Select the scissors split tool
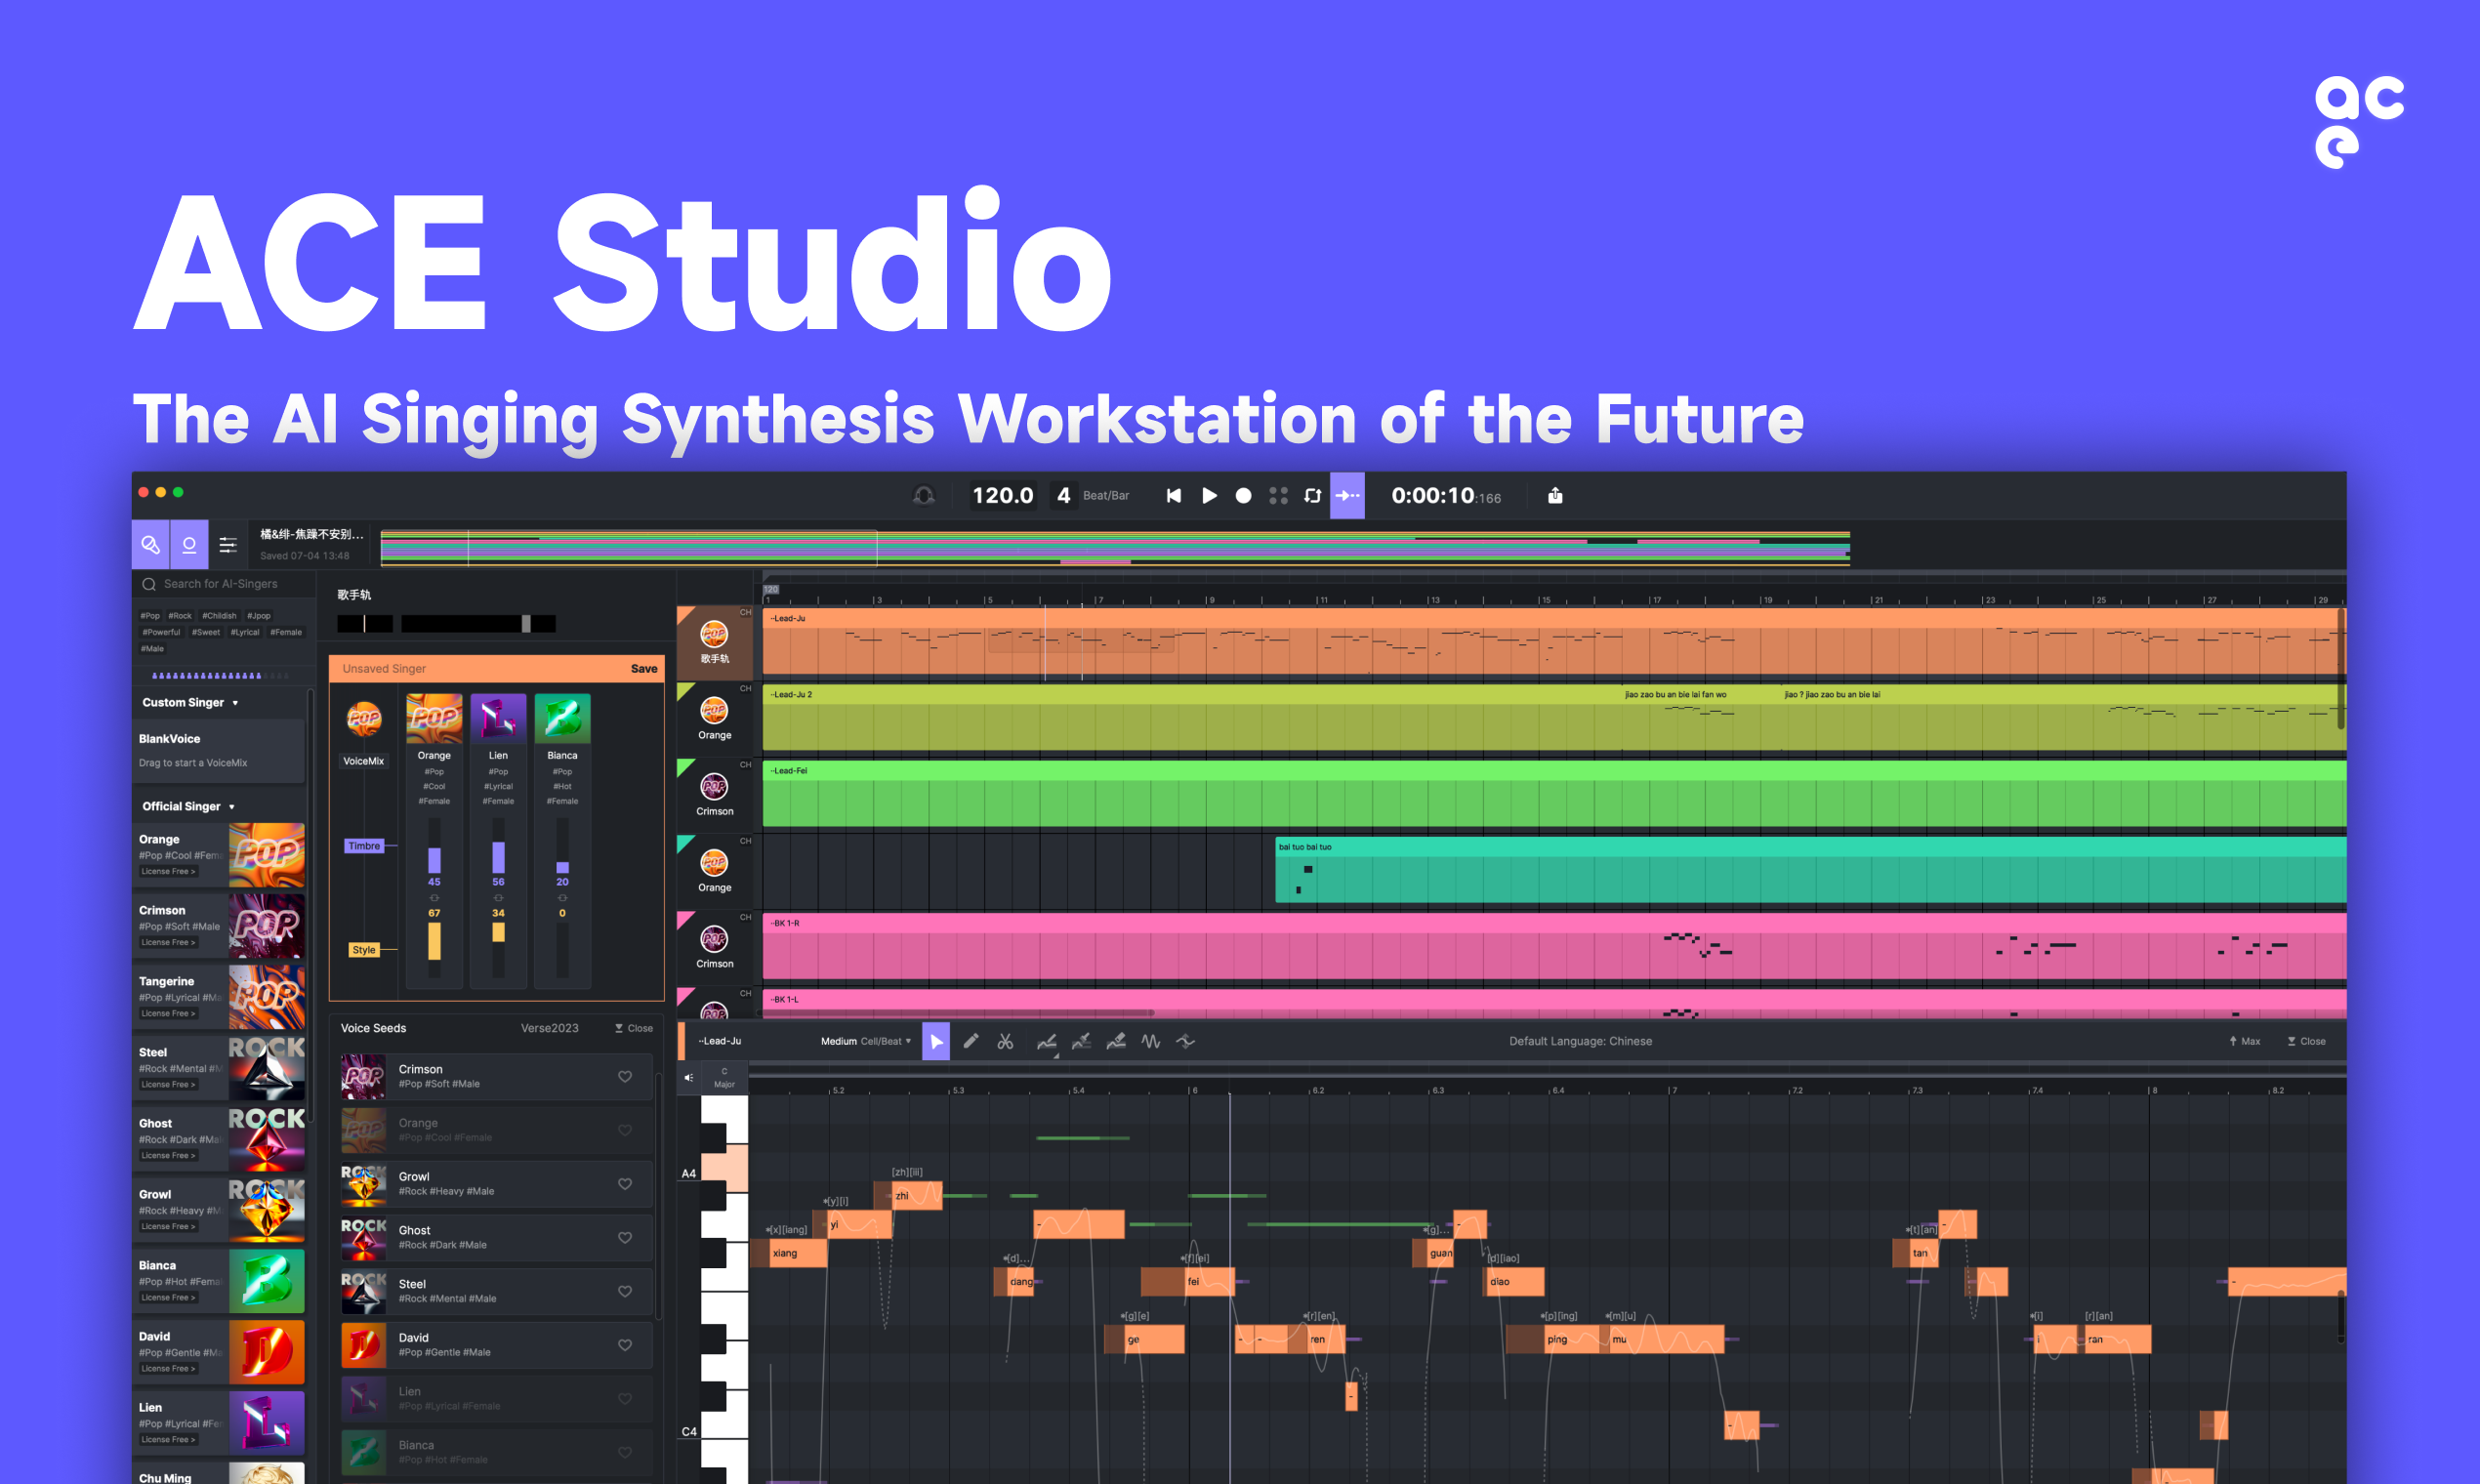 coord(1005,1042)
